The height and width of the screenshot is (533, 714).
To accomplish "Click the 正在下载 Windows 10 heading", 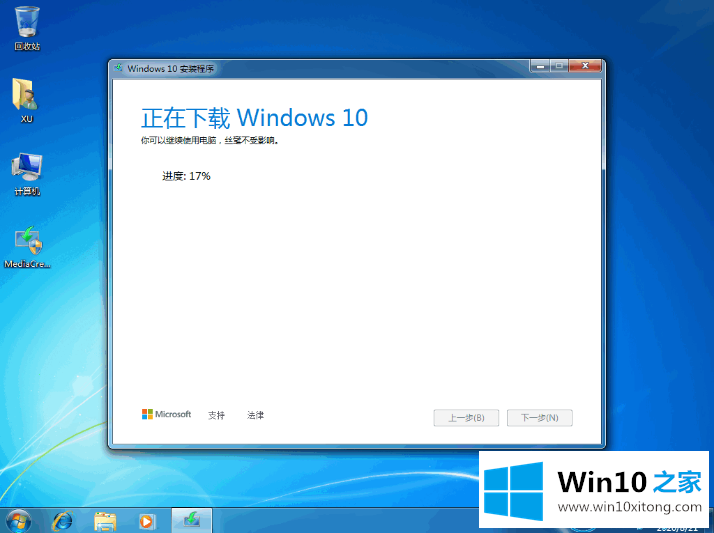I will pyautogui.click(x=255, y=118).
